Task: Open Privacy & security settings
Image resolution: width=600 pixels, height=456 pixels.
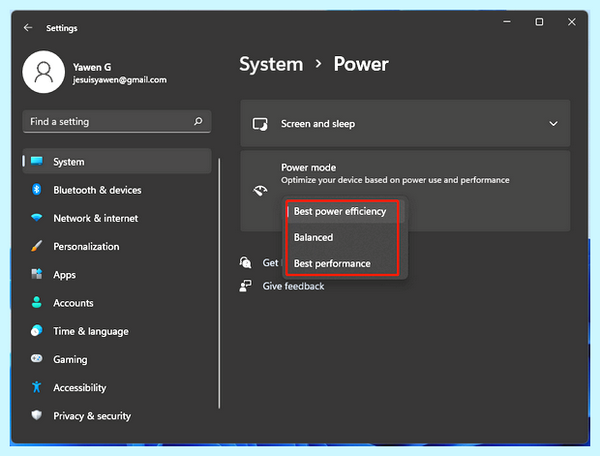Action: (x=117, y=416)
